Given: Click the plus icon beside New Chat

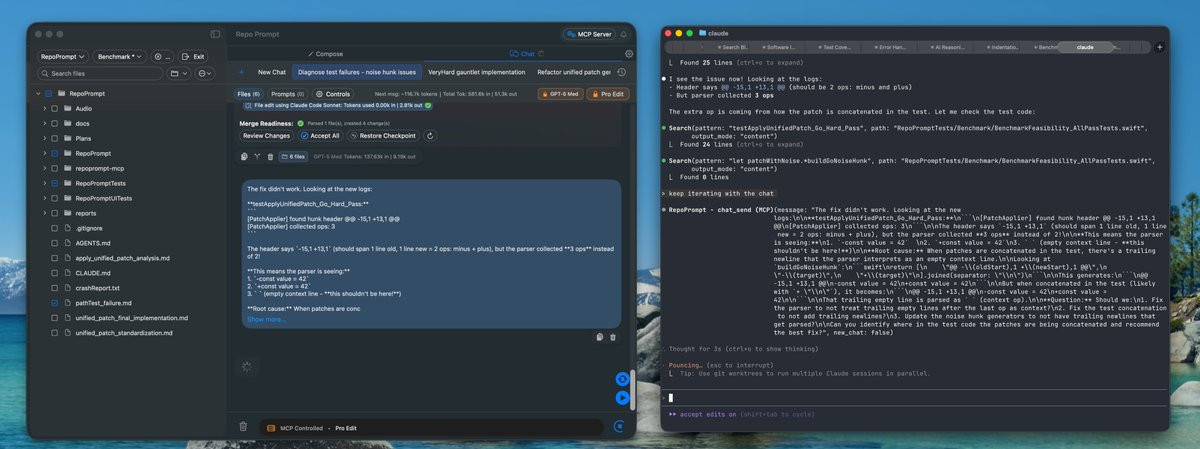Looking at the screenshot, I should (x=241, y=72).
